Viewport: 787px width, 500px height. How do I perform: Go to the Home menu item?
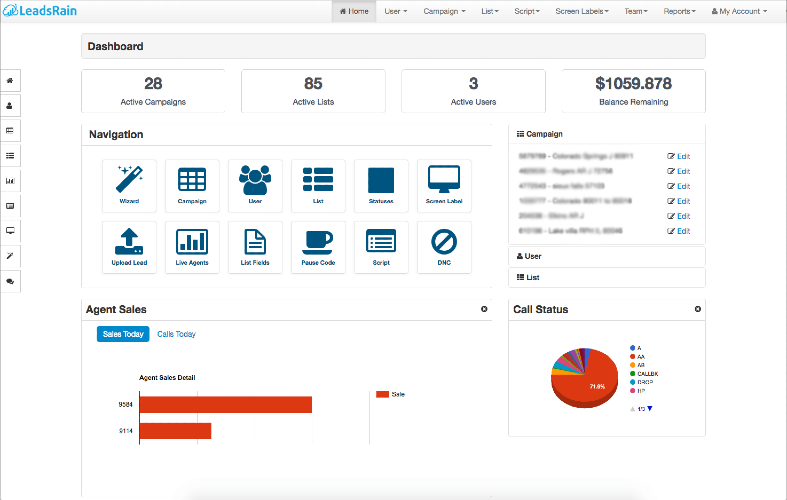coord(354,11)
